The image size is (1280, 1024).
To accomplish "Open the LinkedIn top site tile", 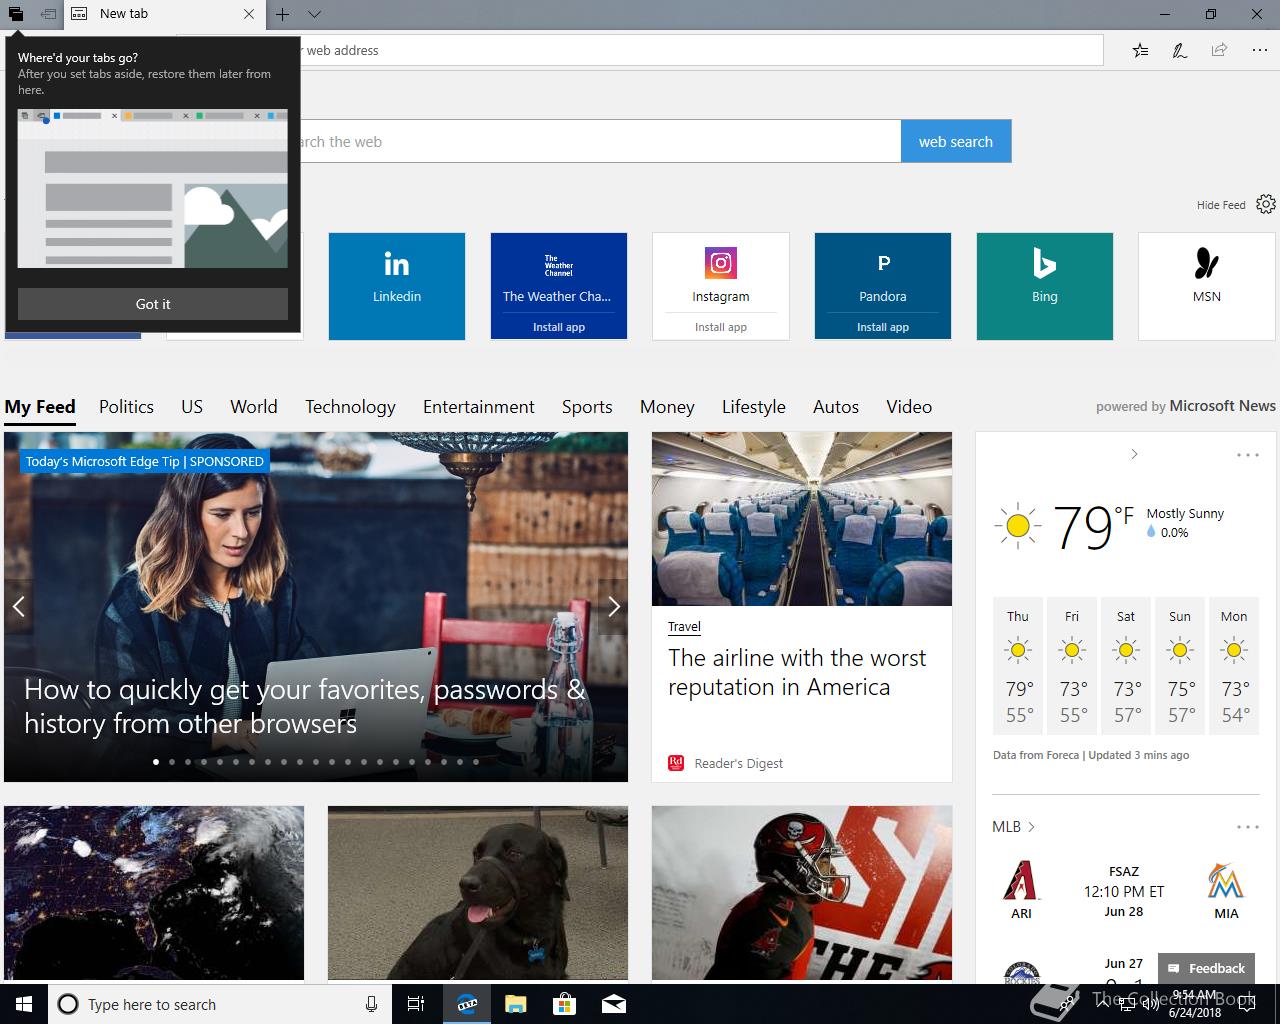I will click(397, 286).
